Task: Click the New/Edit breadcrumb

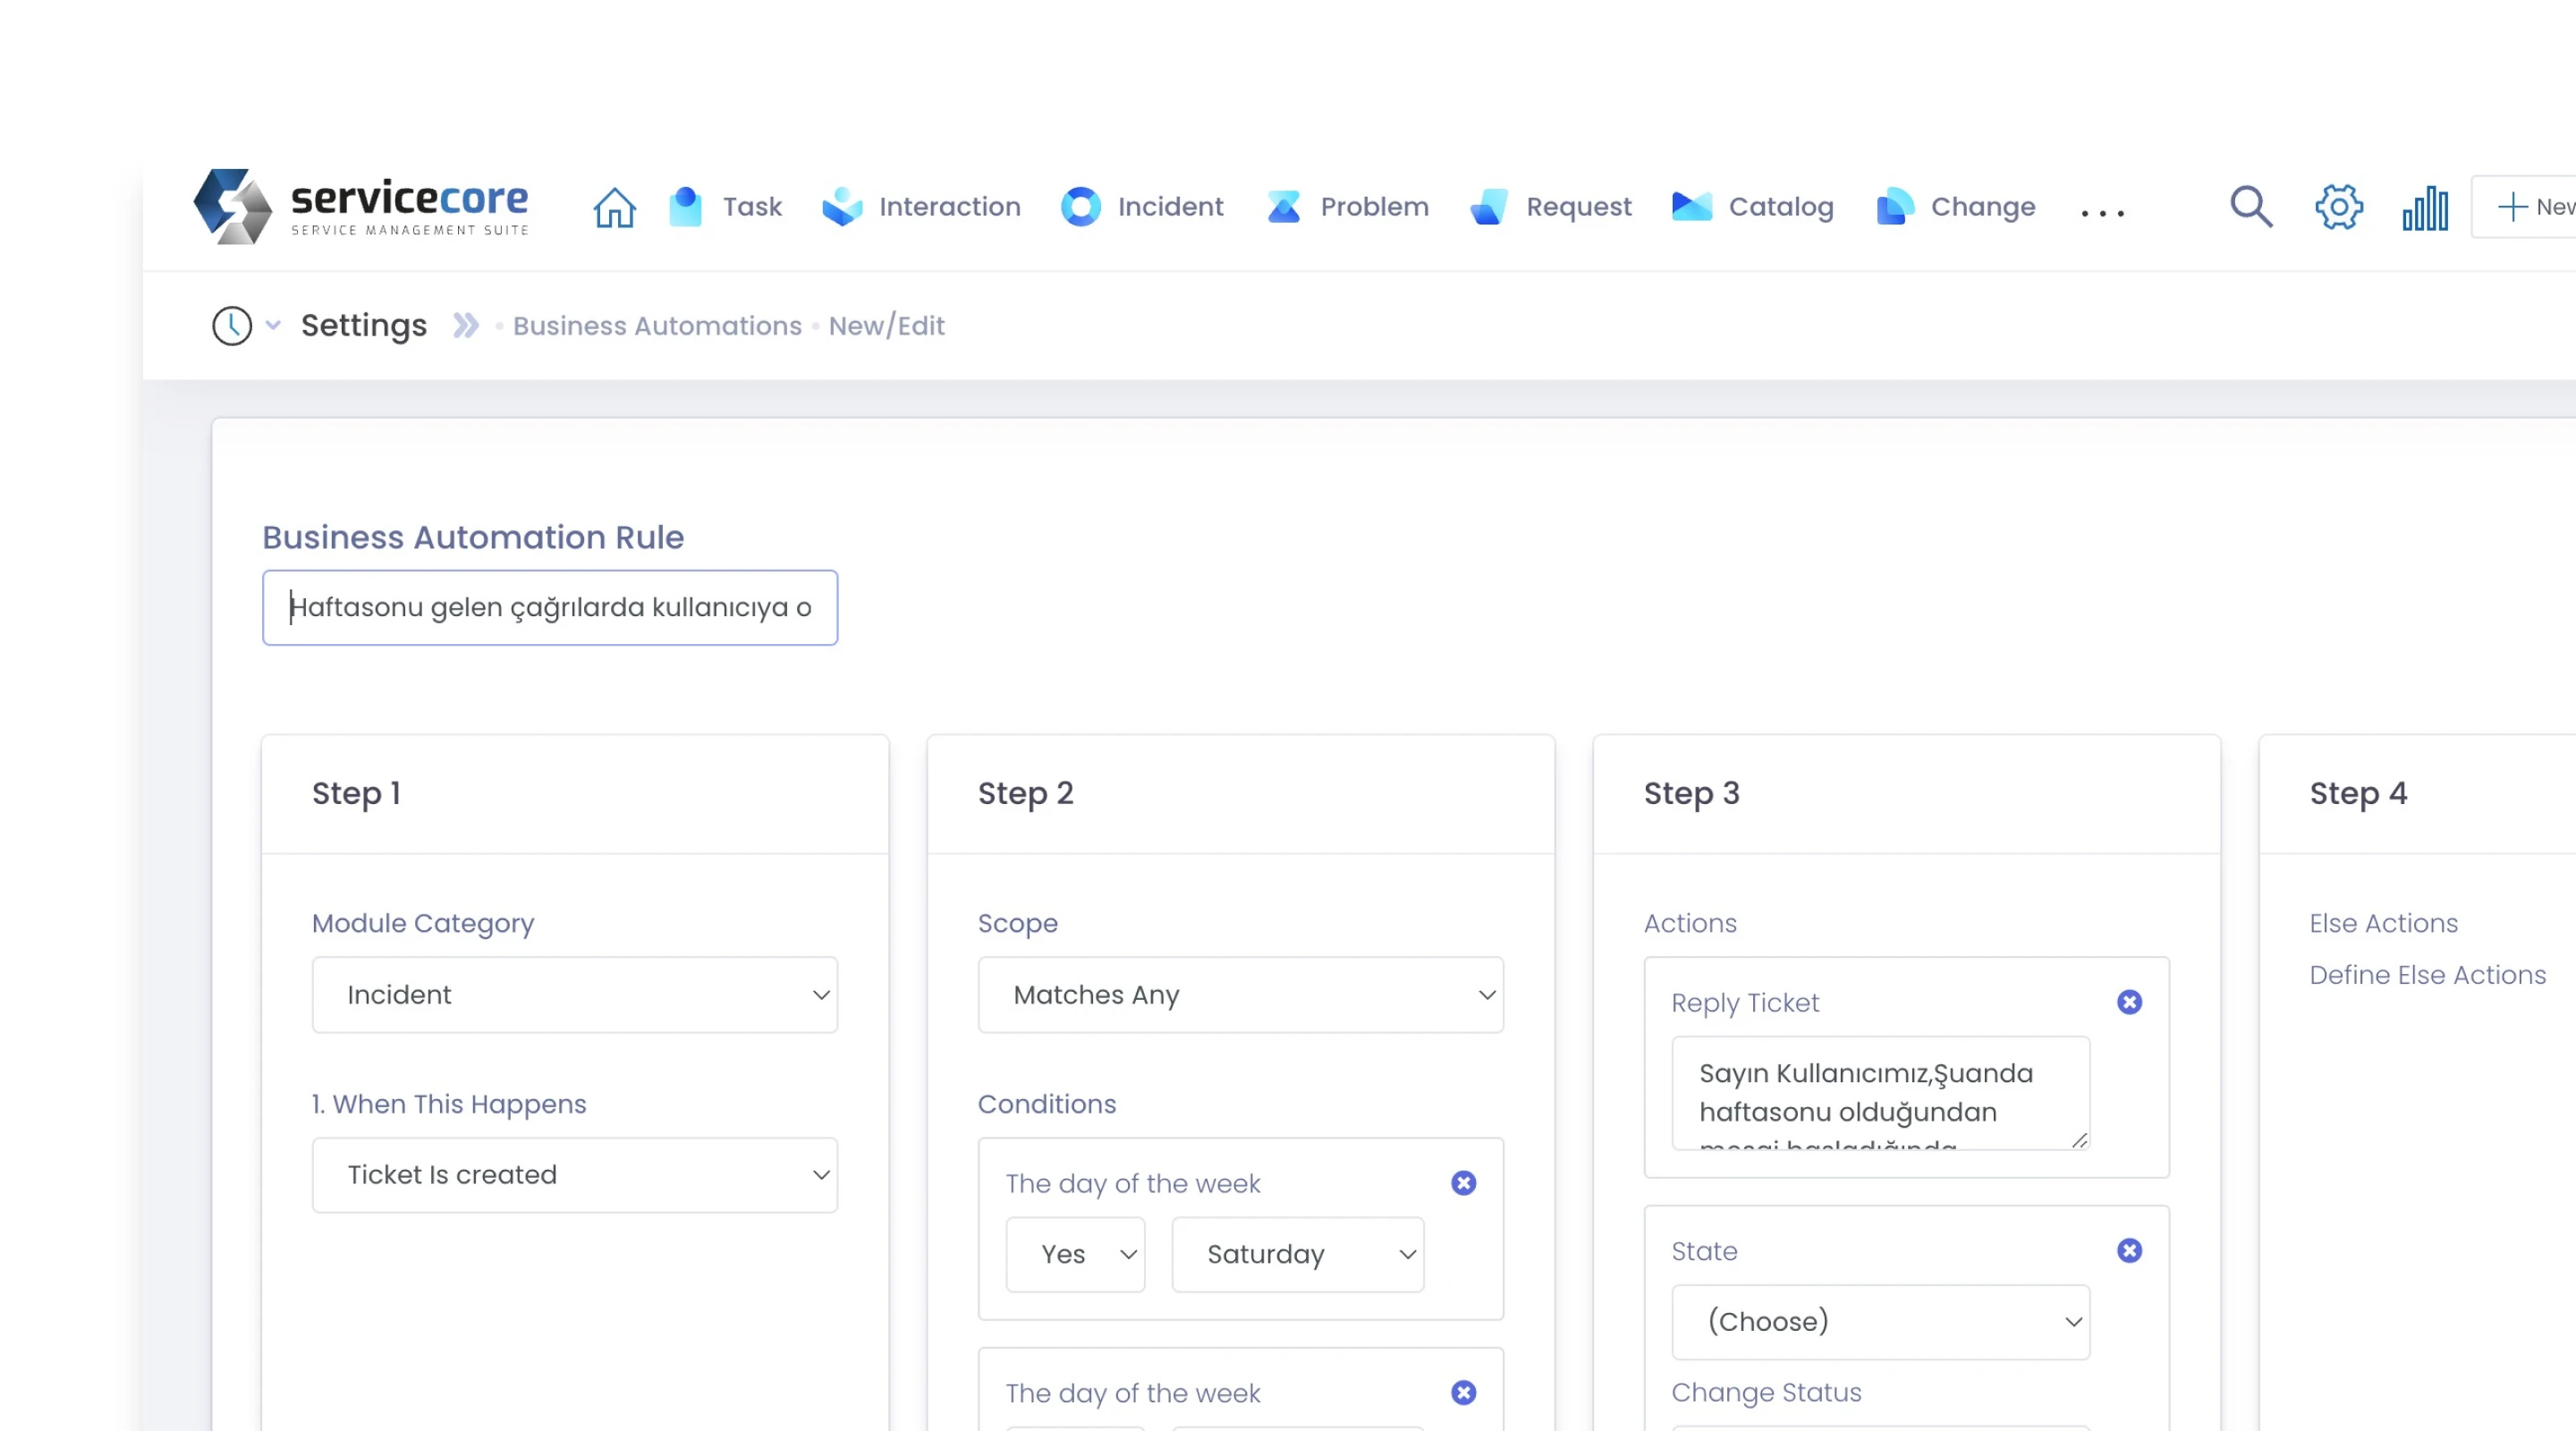Action: 886,326
